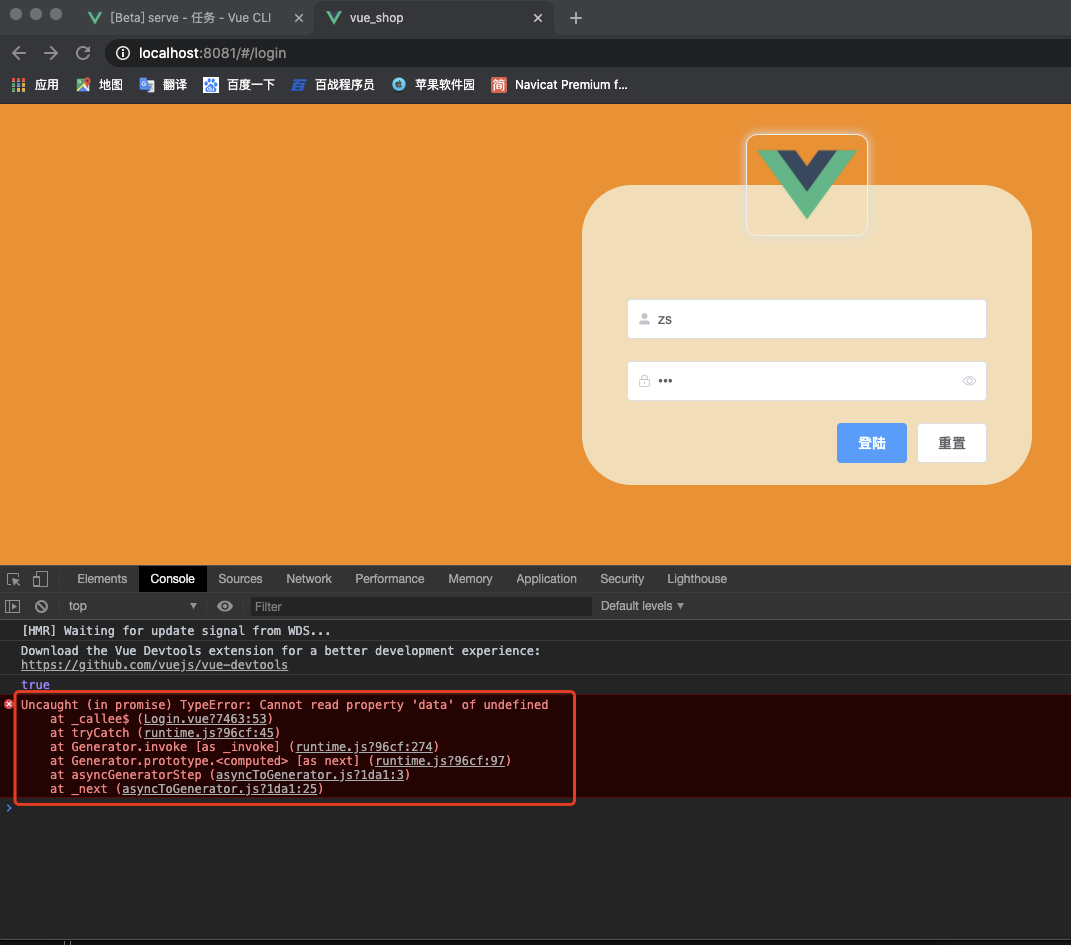Close the vue_shop tab

[x=538, y=18]
